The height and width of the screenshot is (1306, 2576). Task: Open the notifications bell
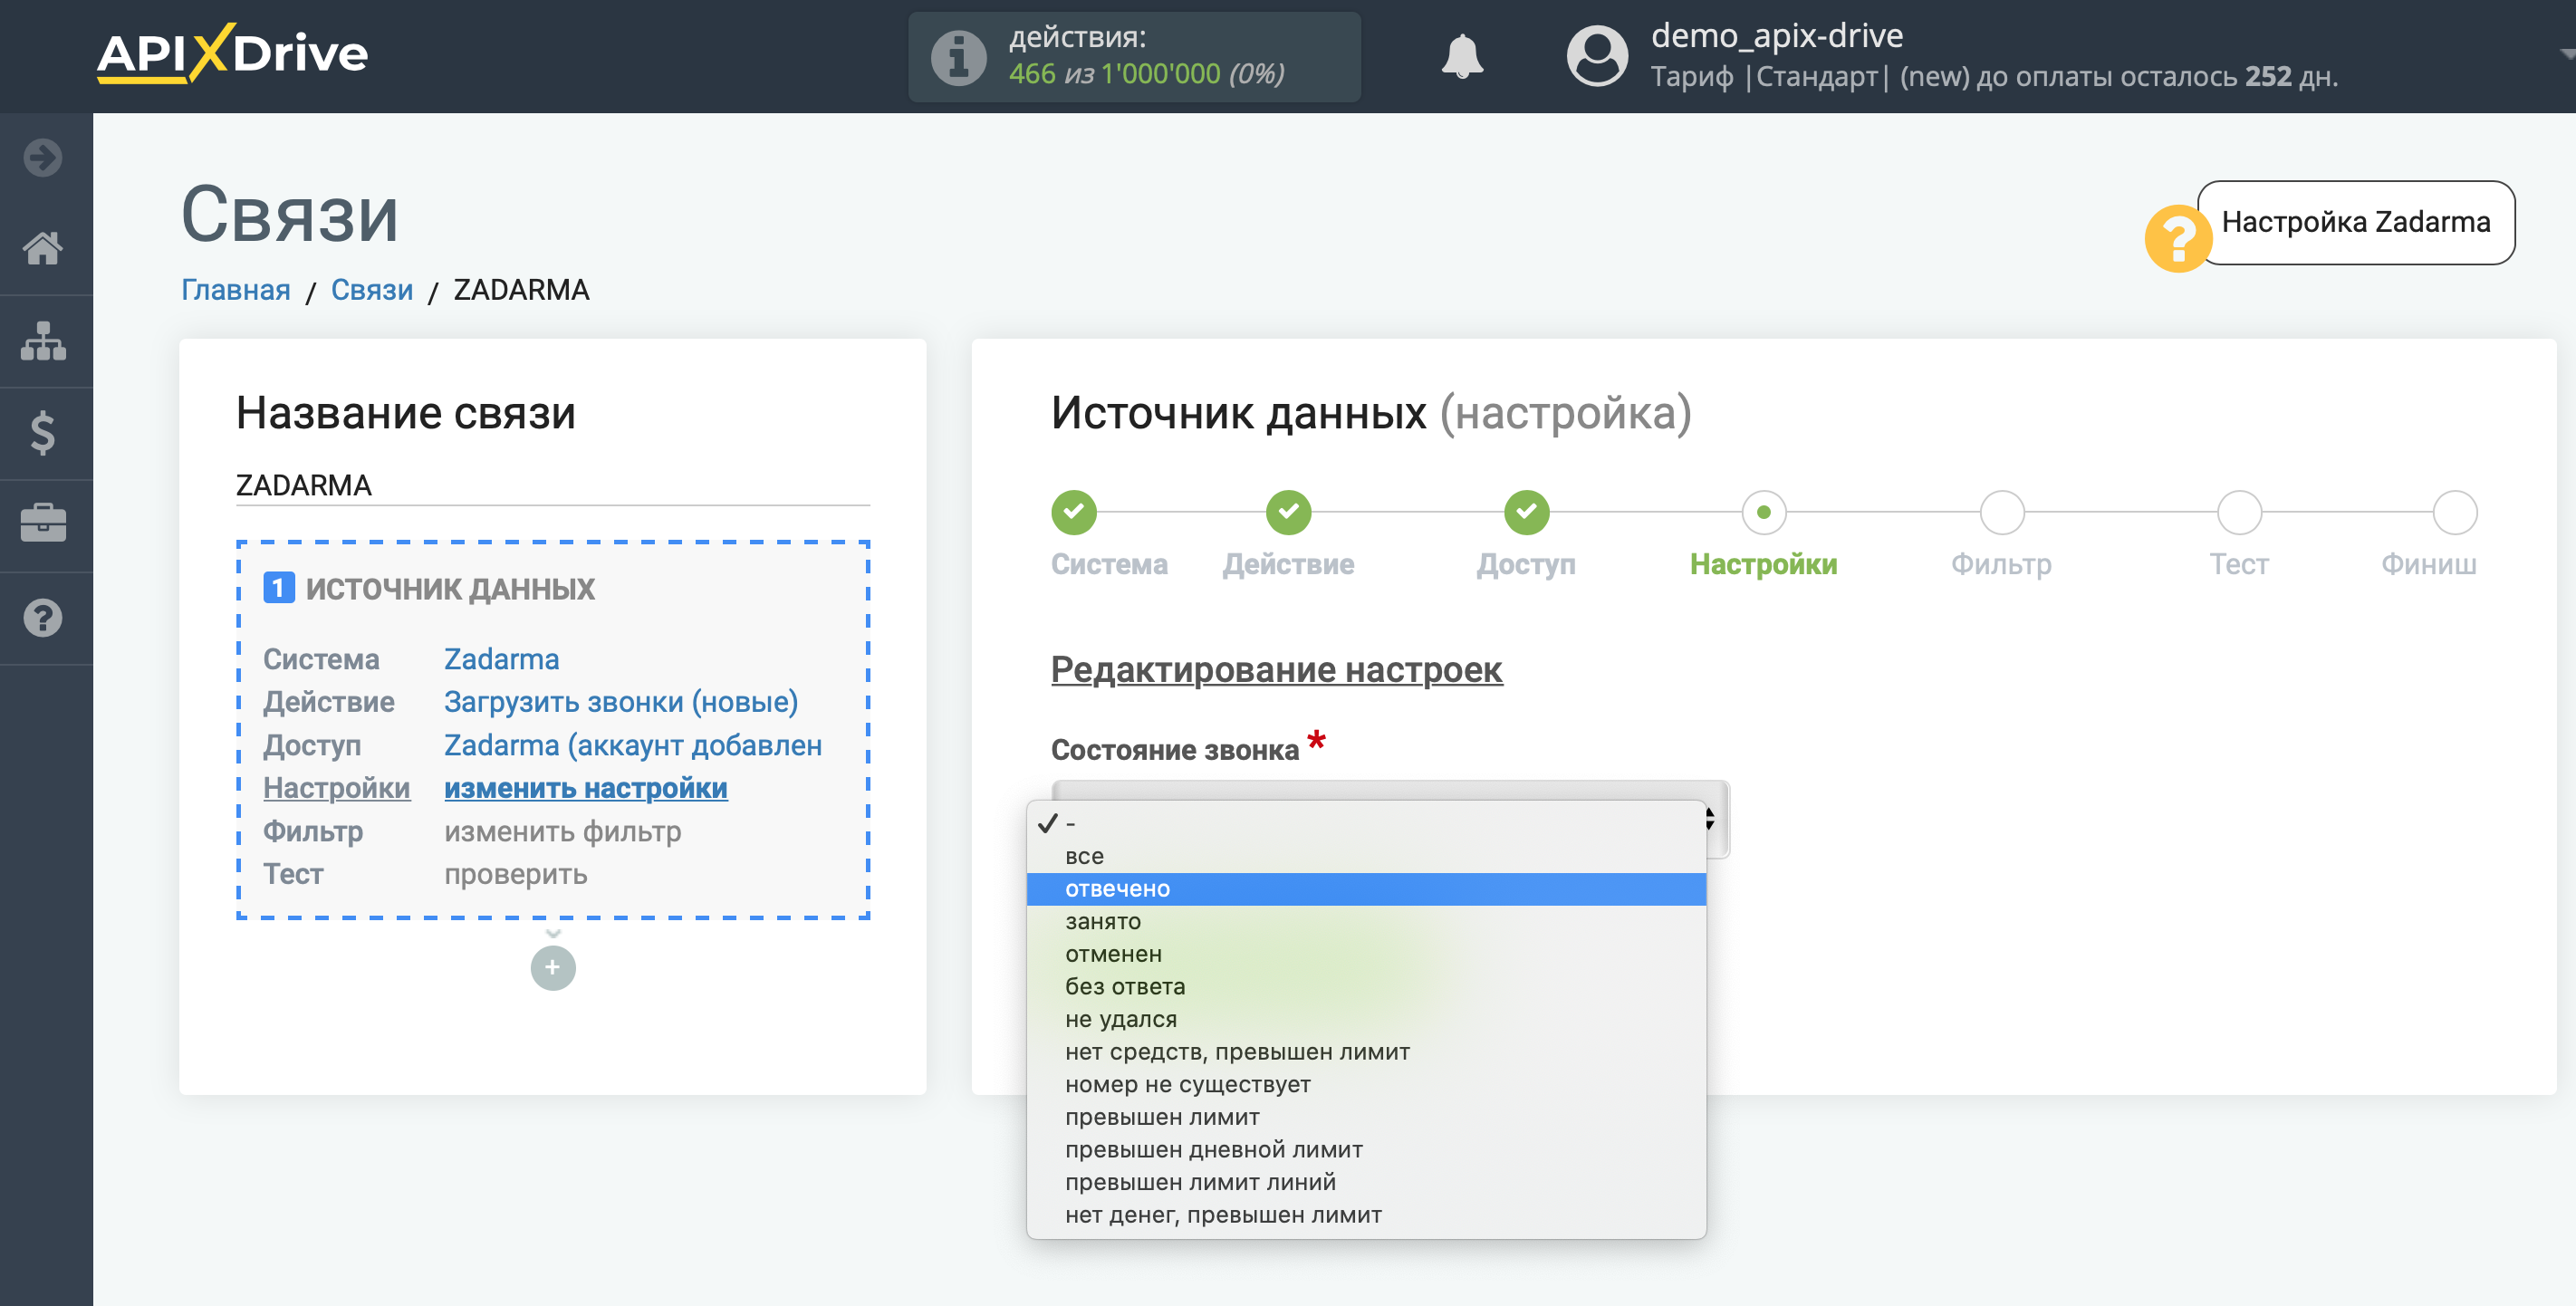1461,56
